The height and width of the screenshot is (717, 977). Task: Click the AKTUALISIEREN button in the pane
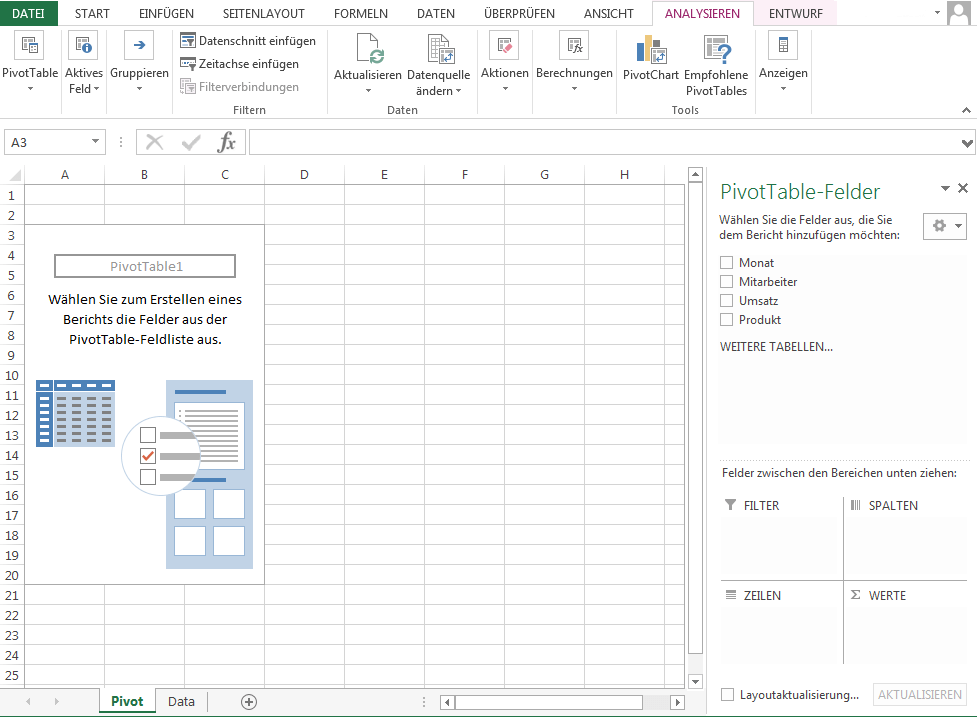[x=920, y=695]
